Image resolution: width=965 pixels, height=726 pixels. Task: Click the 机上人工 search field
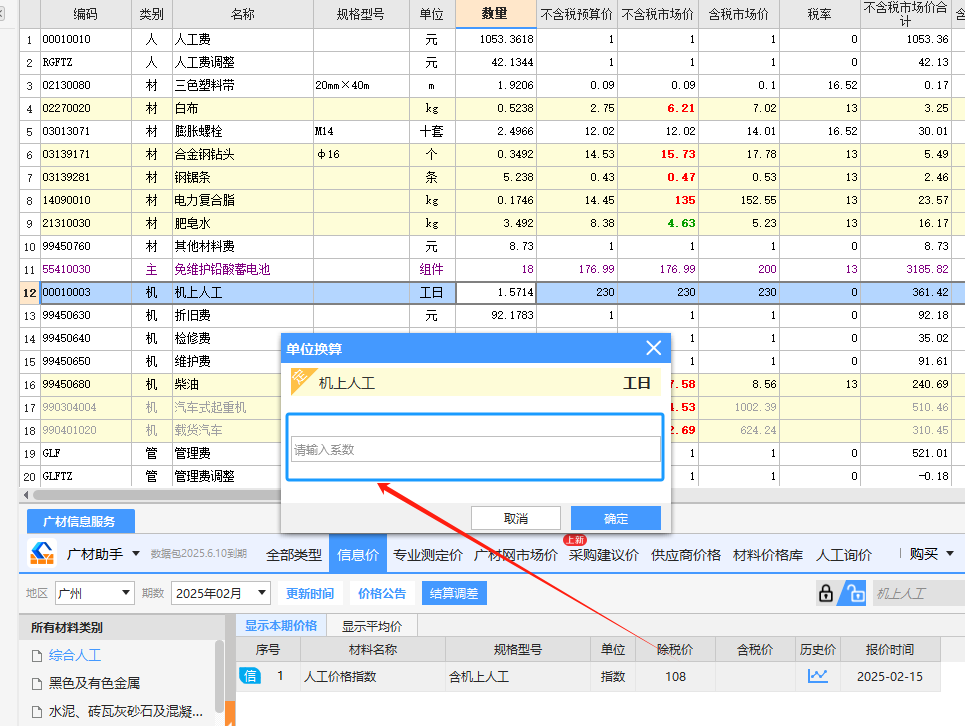(x=918, y=593)
